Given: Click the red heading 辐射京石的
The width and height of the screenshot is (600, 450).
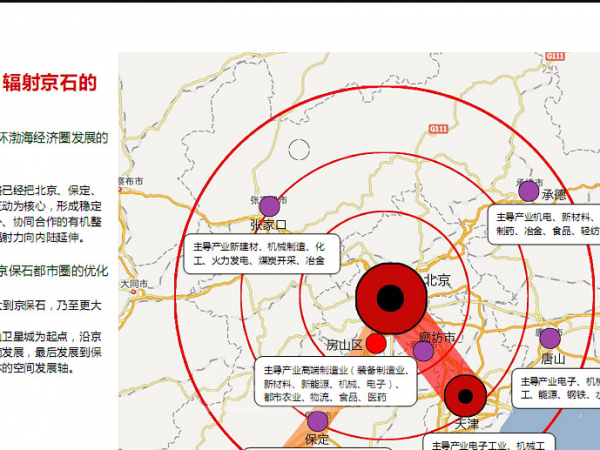Looking at the screenshot, I should 49,83.
